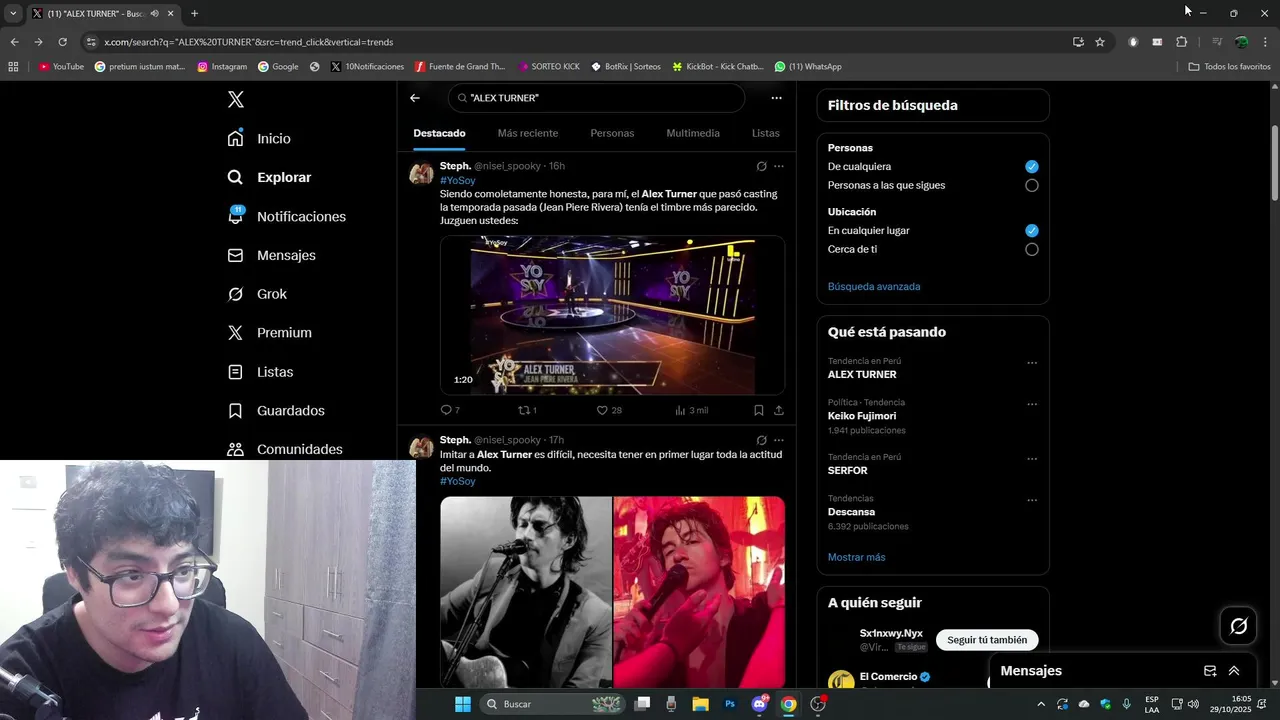The image size is (1280, 720).
Task: Open more options for Keiko Fujimori trend
Action: coord(1032,405)
